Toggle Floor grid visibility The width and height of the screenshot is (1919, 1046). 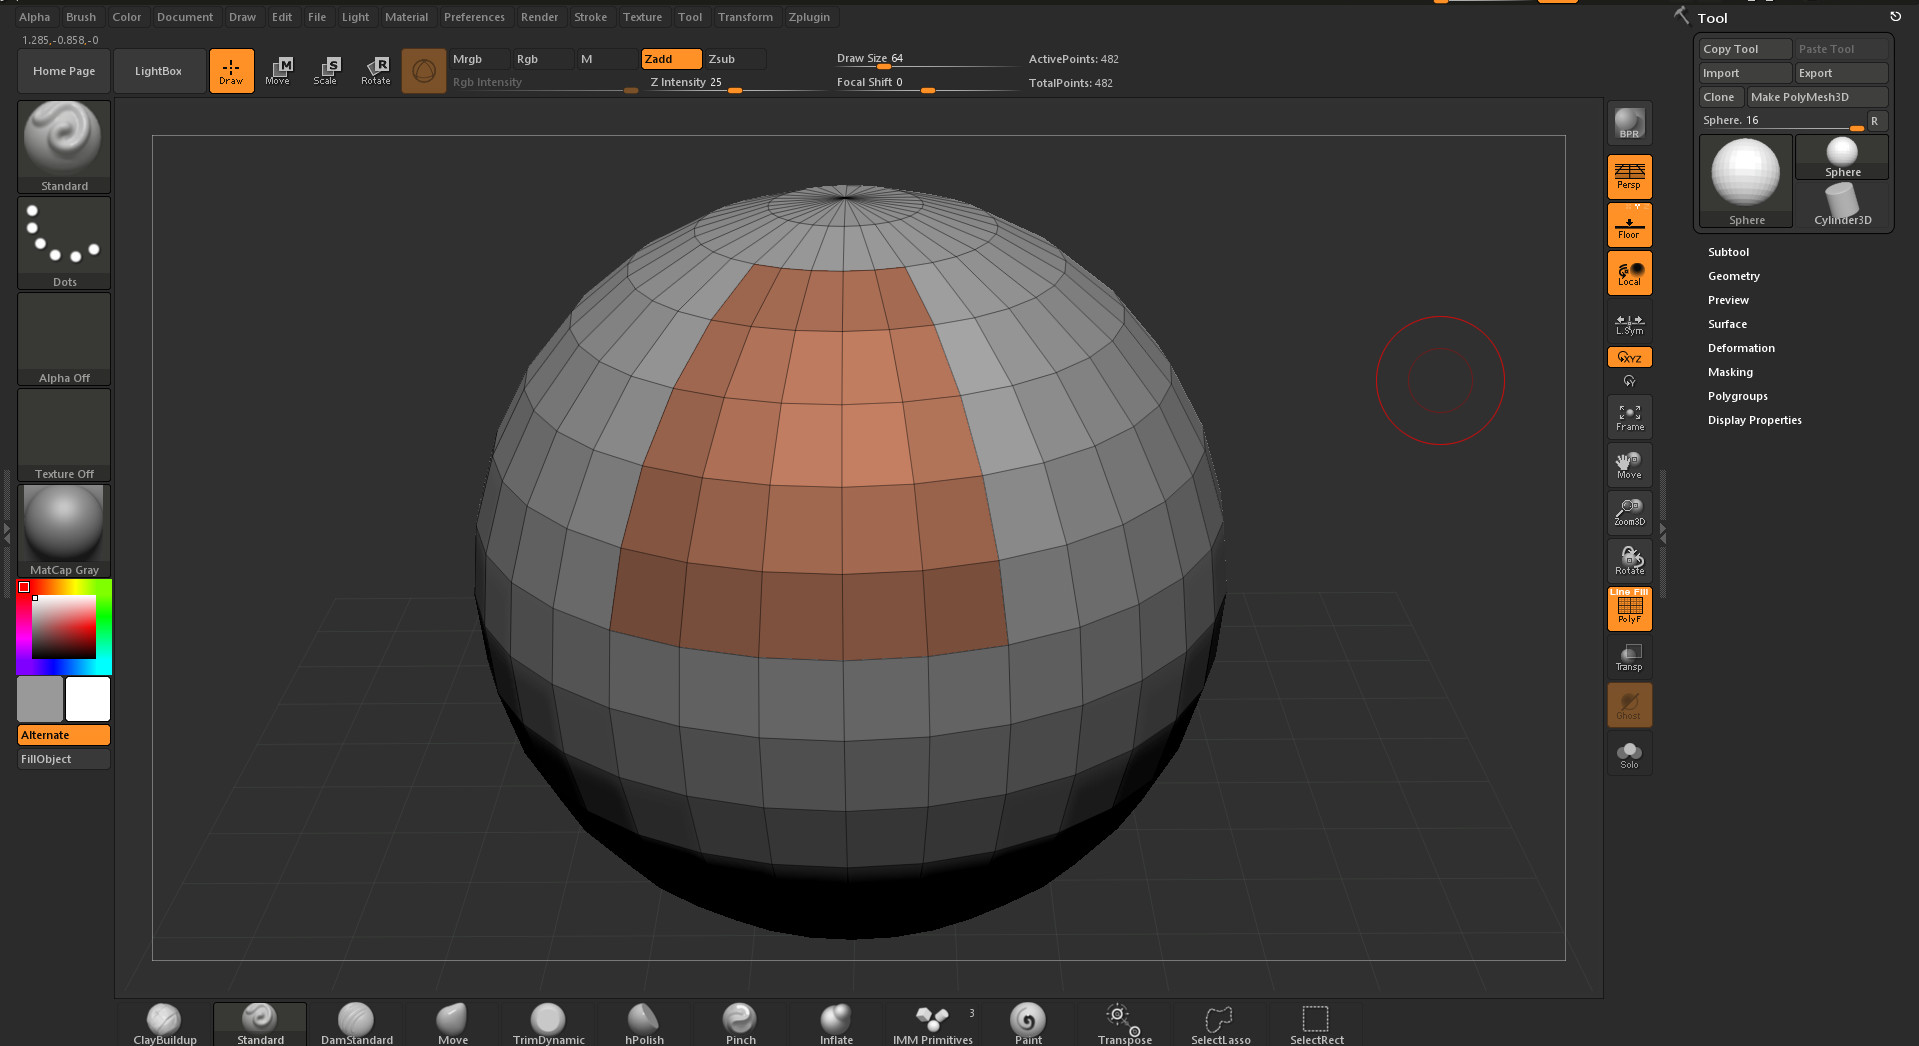pyautogui.click(x=1628, y=224)
